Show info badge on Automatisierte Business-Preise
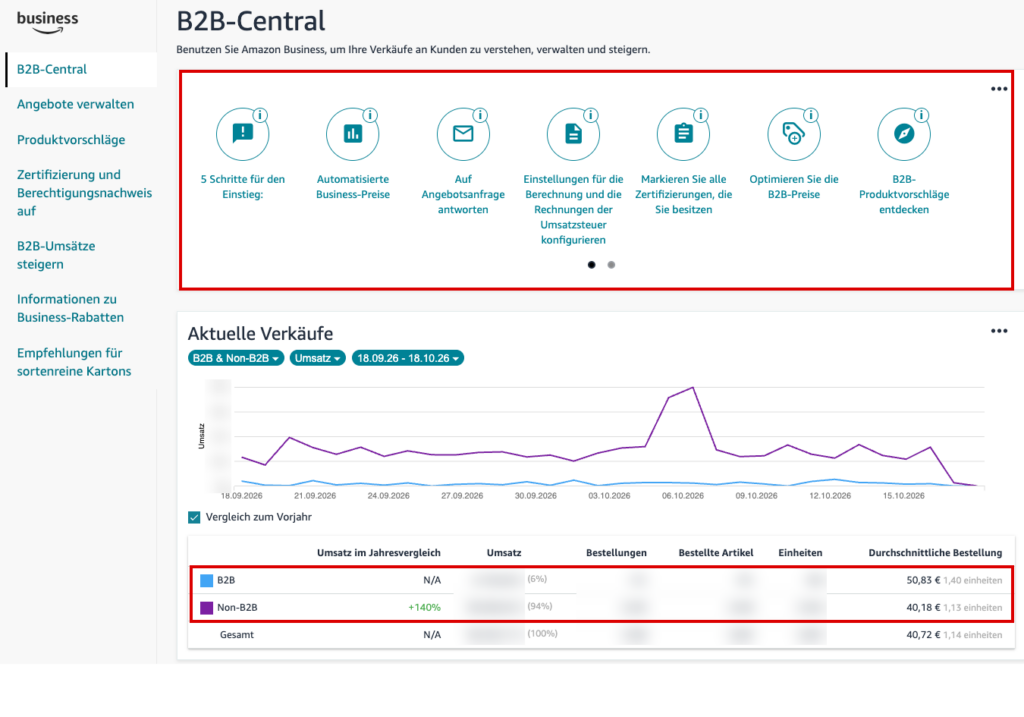The image size is (1024, 717). tap(370, 115)
